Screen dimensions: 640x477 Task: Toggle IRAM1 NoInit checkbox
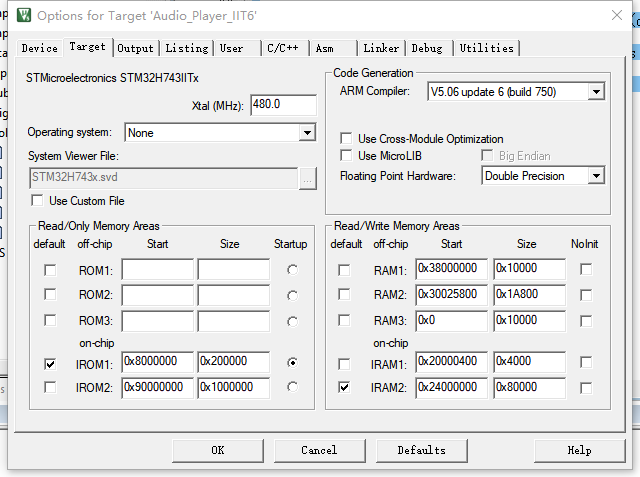click(586, 362)
